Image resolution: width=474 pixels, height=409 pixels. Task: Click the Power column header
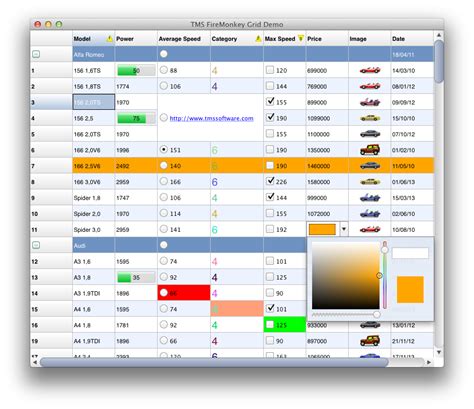(x=136, y=39)
